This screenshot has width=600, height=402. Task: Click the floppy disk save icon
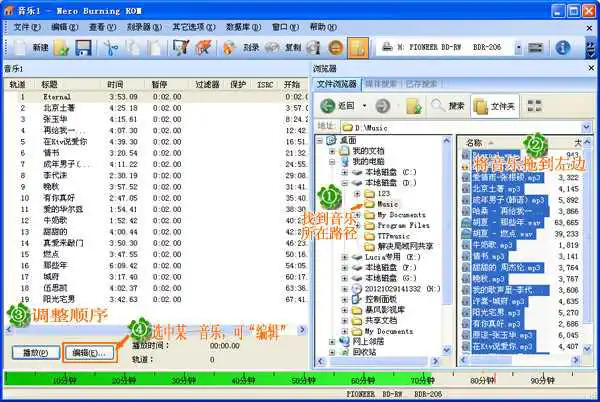(x=83, y=48)
